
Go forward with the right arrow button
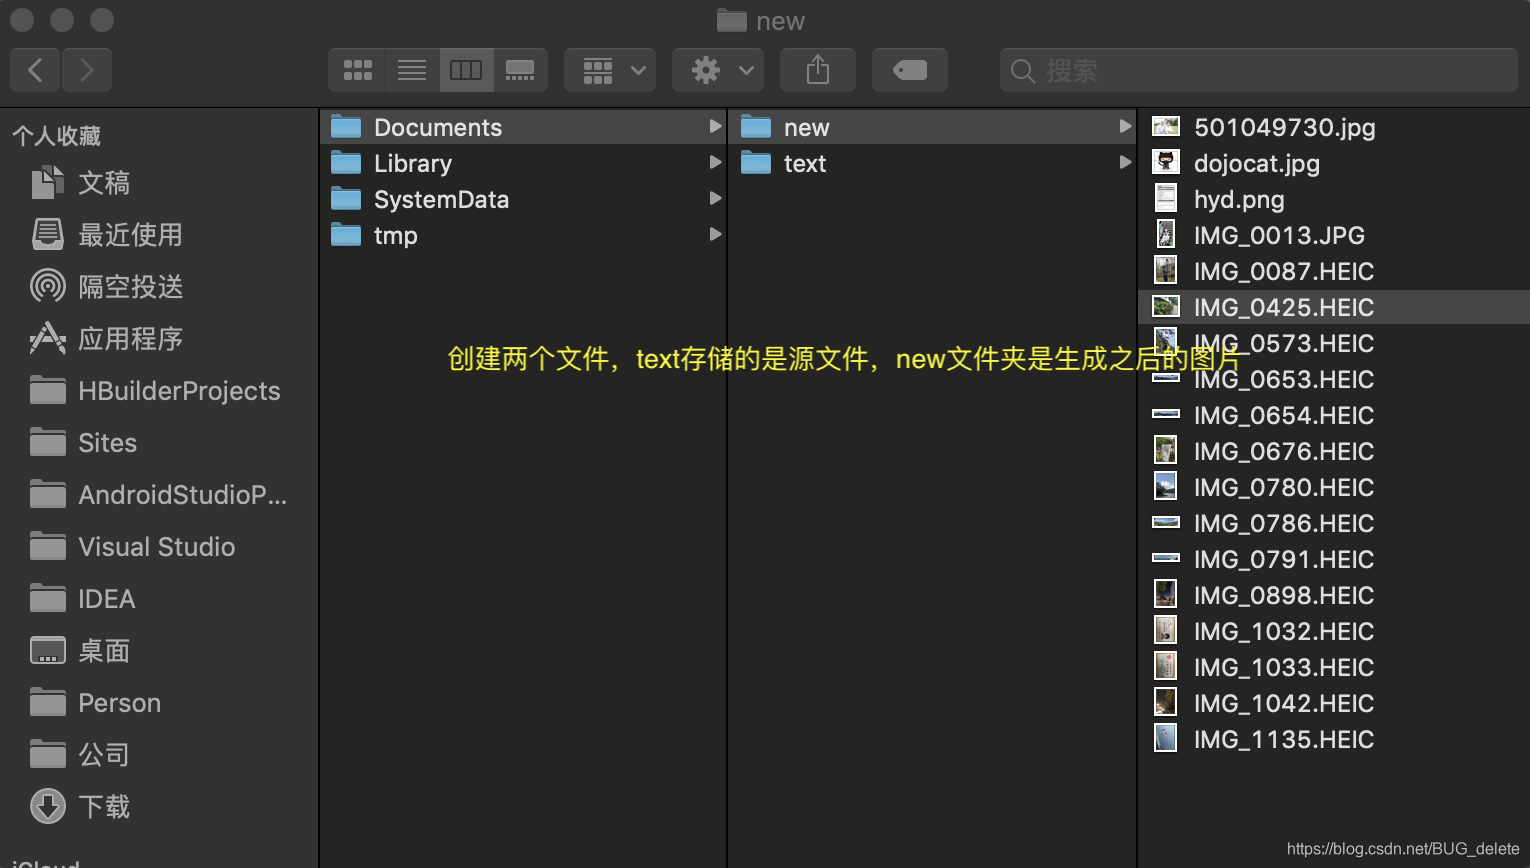(x=87, y=70)
